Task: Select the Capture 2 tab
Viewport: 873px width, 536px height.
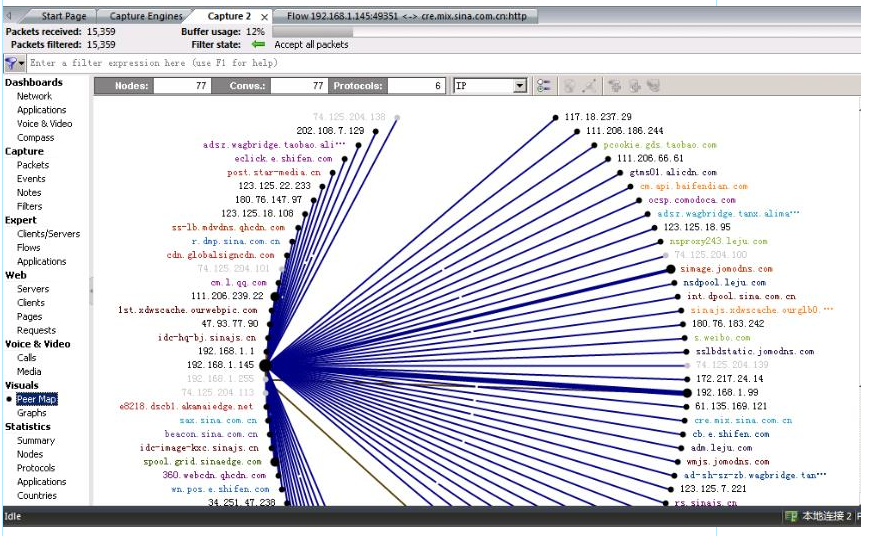Action: [x=229, y=16]
